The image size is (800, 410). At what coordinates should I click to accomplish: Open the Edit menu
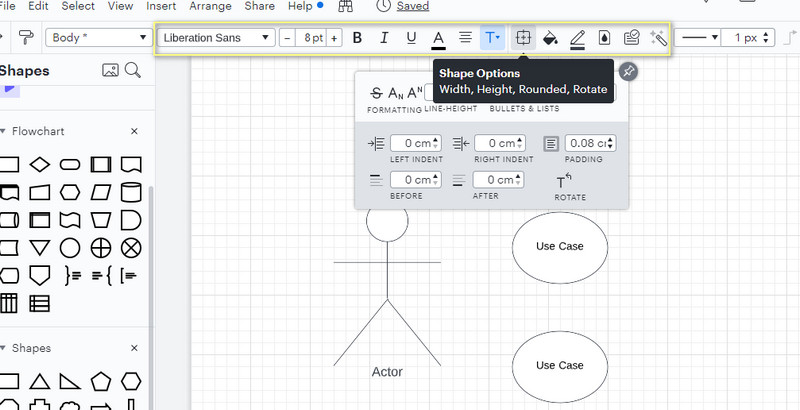tap(38, 6)
